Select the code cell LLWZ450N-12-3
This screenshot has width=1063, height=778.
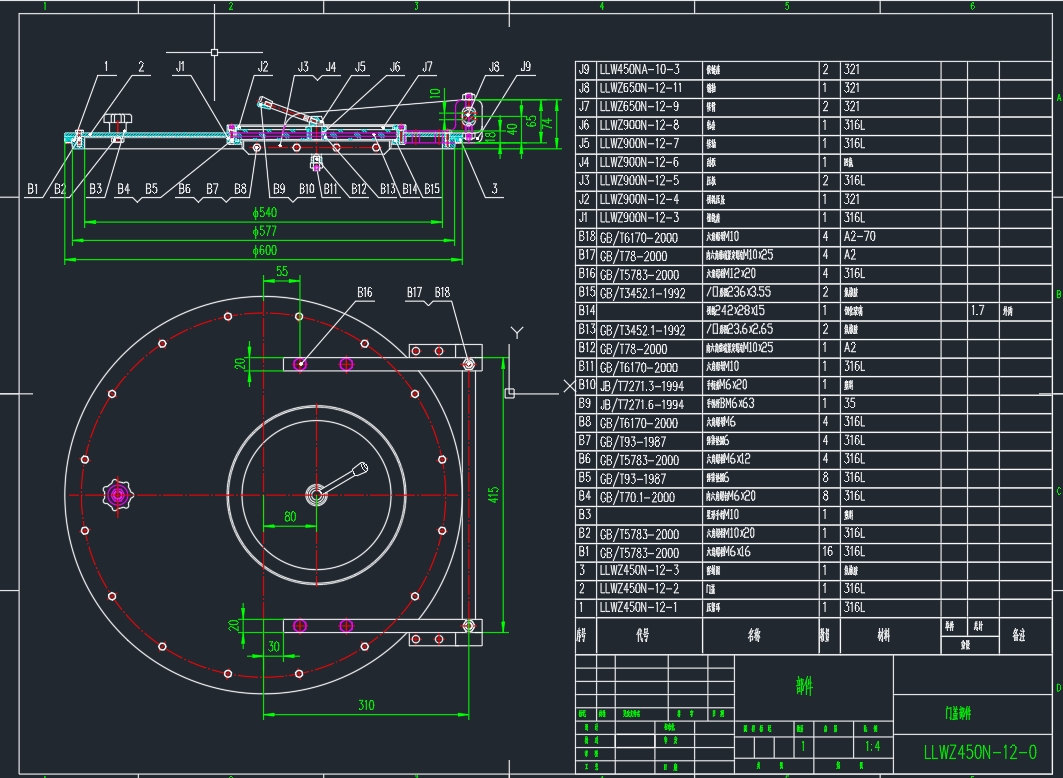[x=639, y=570]
